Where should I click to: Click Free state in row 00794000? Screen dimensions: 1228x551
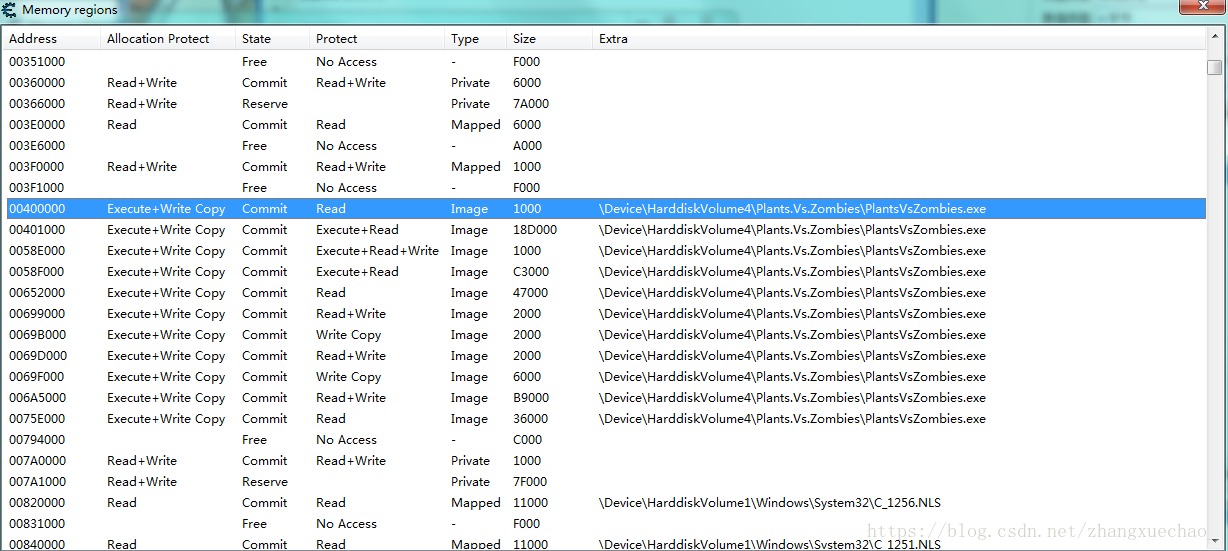click(255, 440)
